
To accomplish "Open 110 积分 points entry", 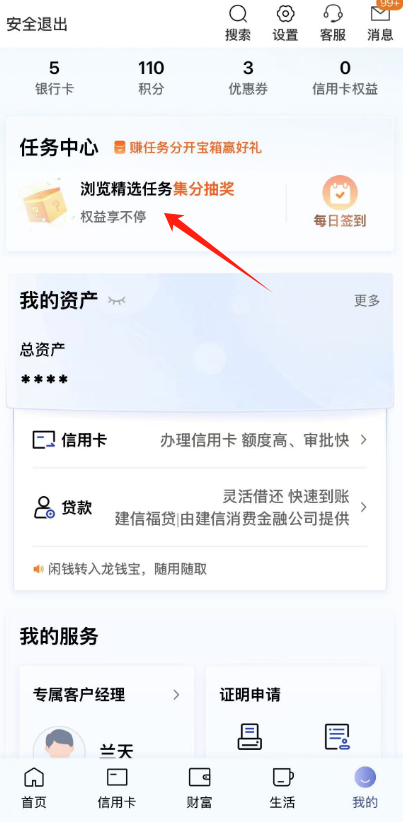I will click(x=151, y=78).
